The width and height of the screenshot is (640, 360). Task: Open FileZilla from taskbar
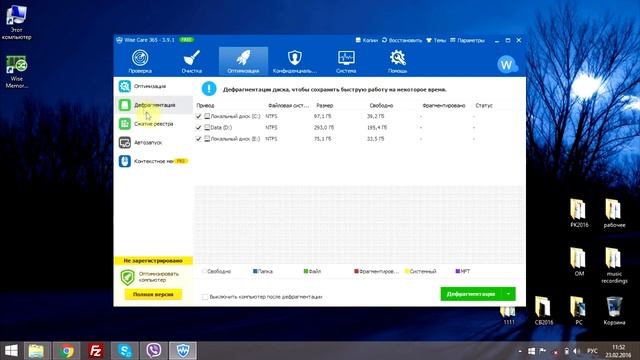pos(95,351)
